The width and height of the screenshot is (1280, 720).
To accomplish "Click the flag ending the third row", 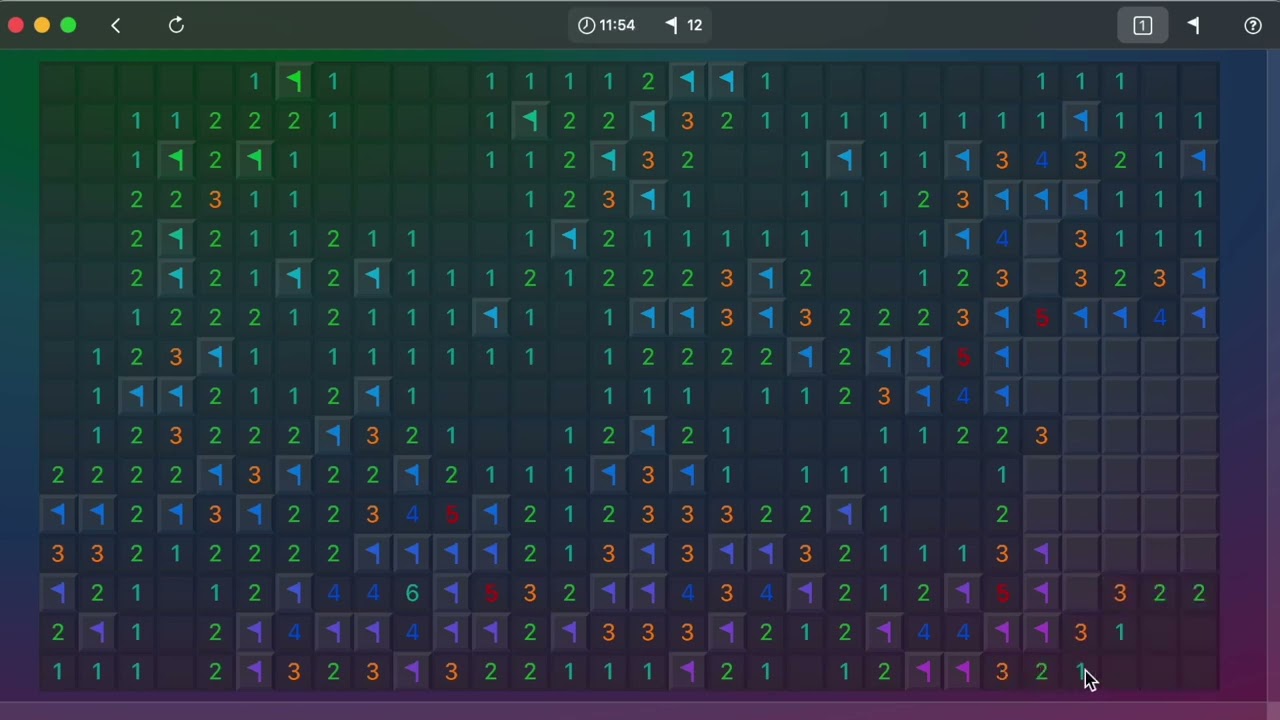I will pos(1199,160).
